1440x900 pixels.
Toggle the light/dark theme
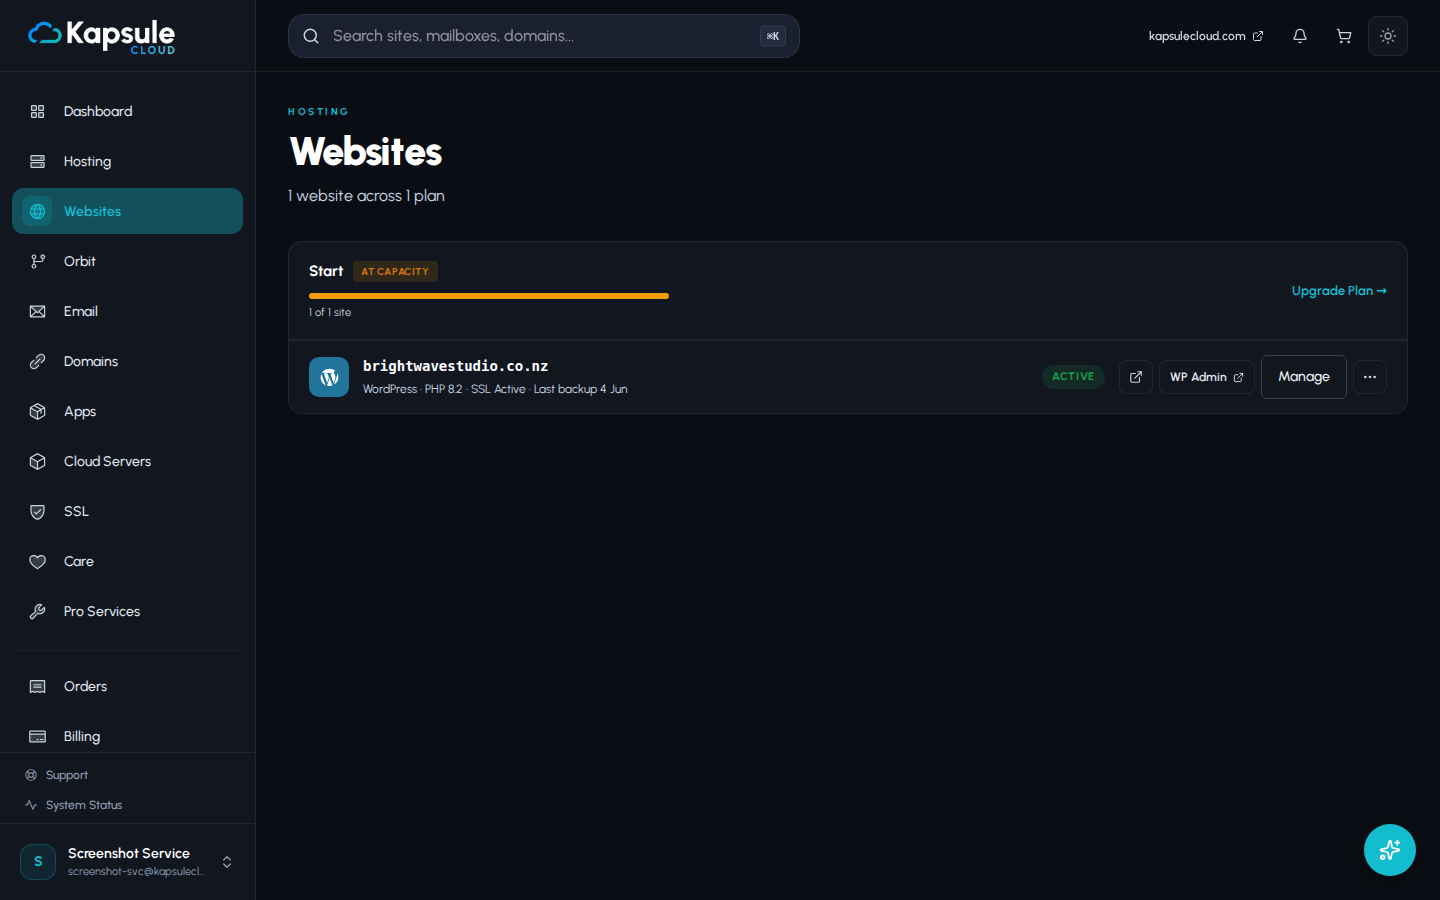point(1388,36)
